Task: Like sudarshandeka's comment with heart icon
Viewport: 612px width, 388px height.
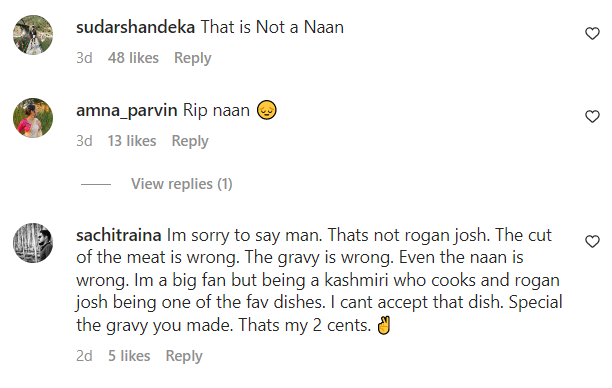Action: (592, 34)
